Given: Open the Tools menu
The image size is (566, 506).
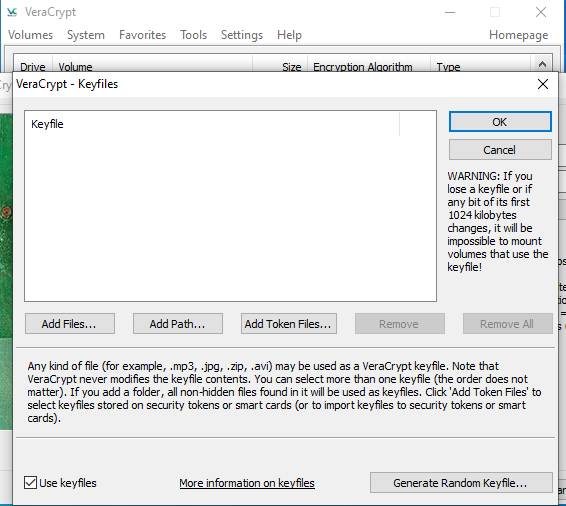Looking at the screenshot, I should (193, 35).
